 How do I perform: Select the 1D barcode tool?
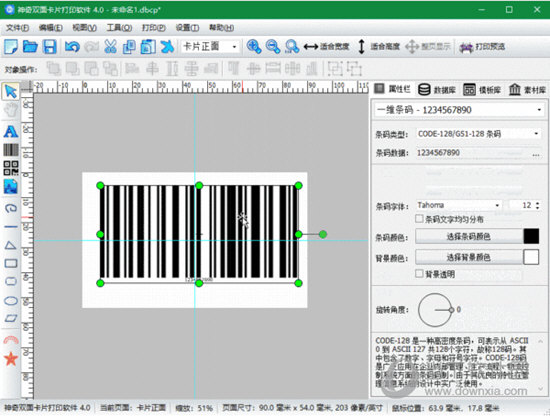(x=11, y=150)
